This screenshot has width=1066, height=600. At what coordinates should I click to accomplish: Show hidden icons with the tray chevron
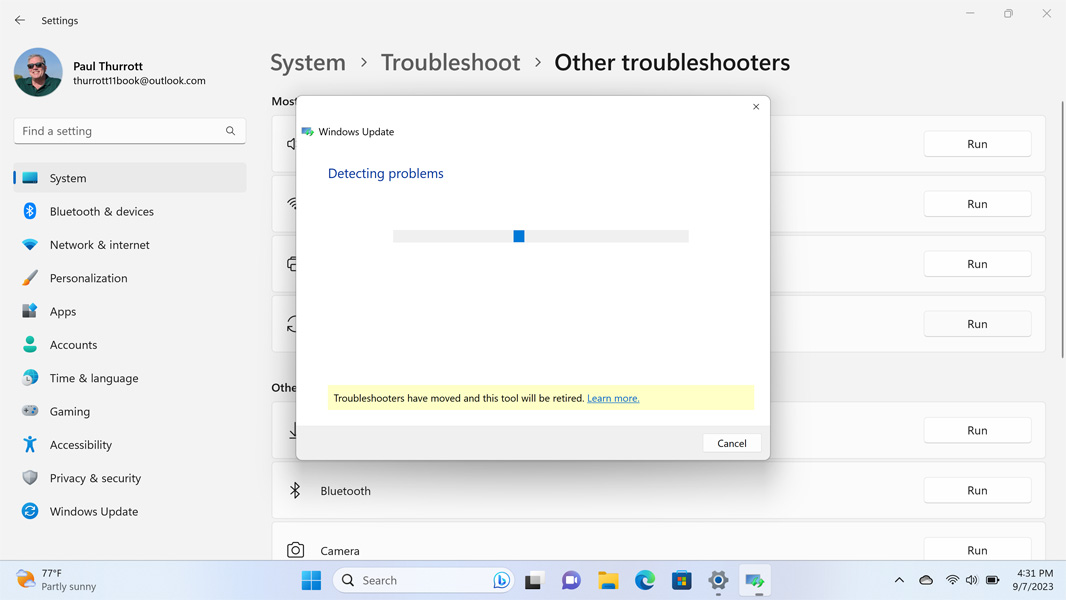point(899,579)
